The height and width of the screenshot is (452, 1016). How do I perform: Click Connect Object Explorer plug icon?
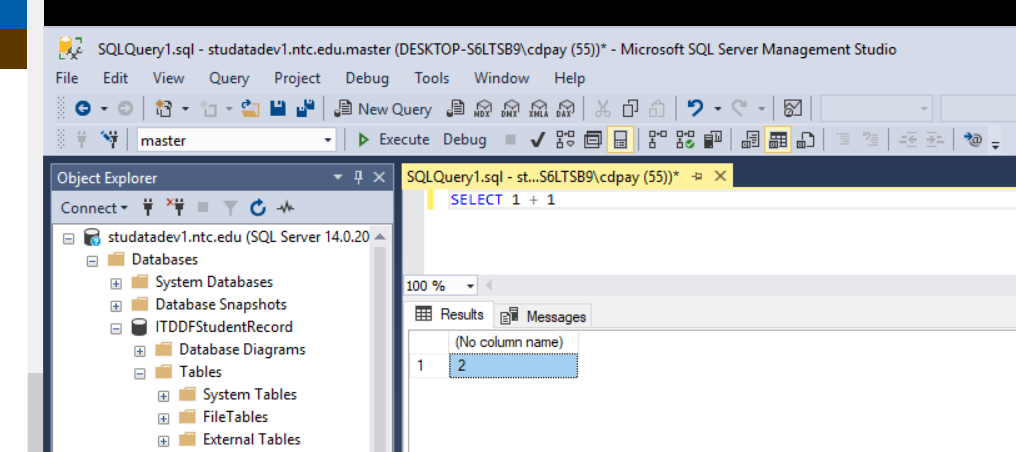(x=148, y=207)
